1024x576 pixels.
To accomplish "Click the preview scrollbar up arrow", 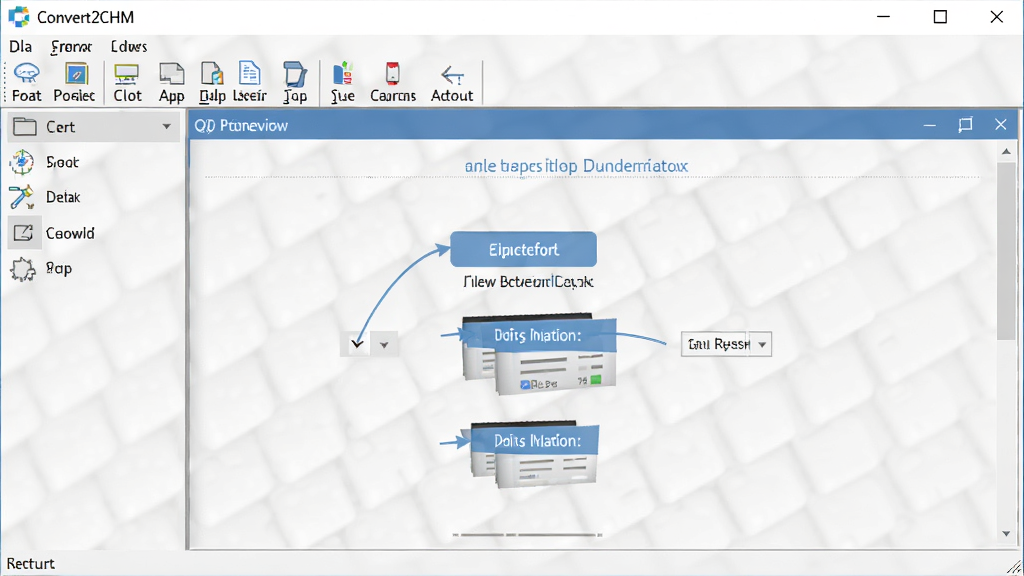I will point(1006,152).
